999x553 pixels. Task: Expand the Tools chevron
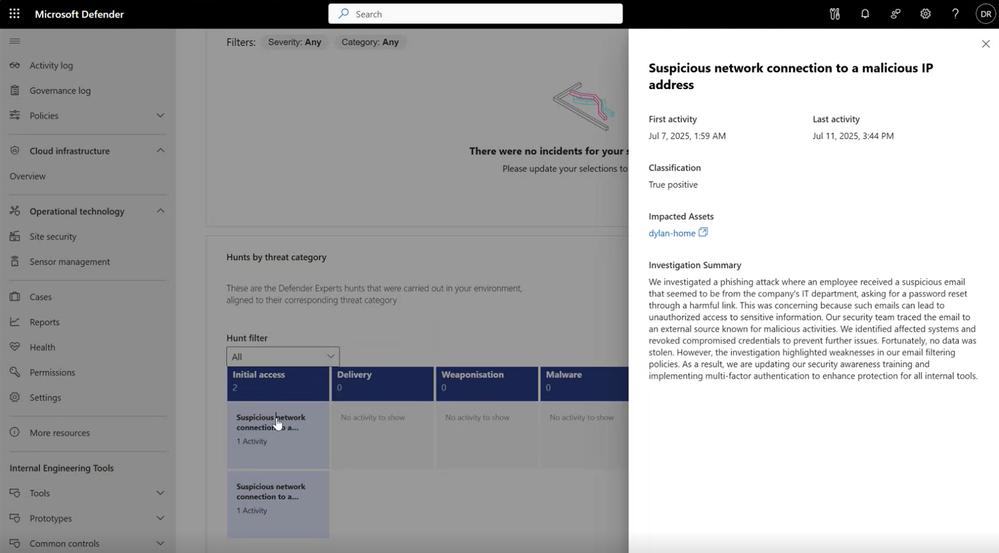point(161,492)
